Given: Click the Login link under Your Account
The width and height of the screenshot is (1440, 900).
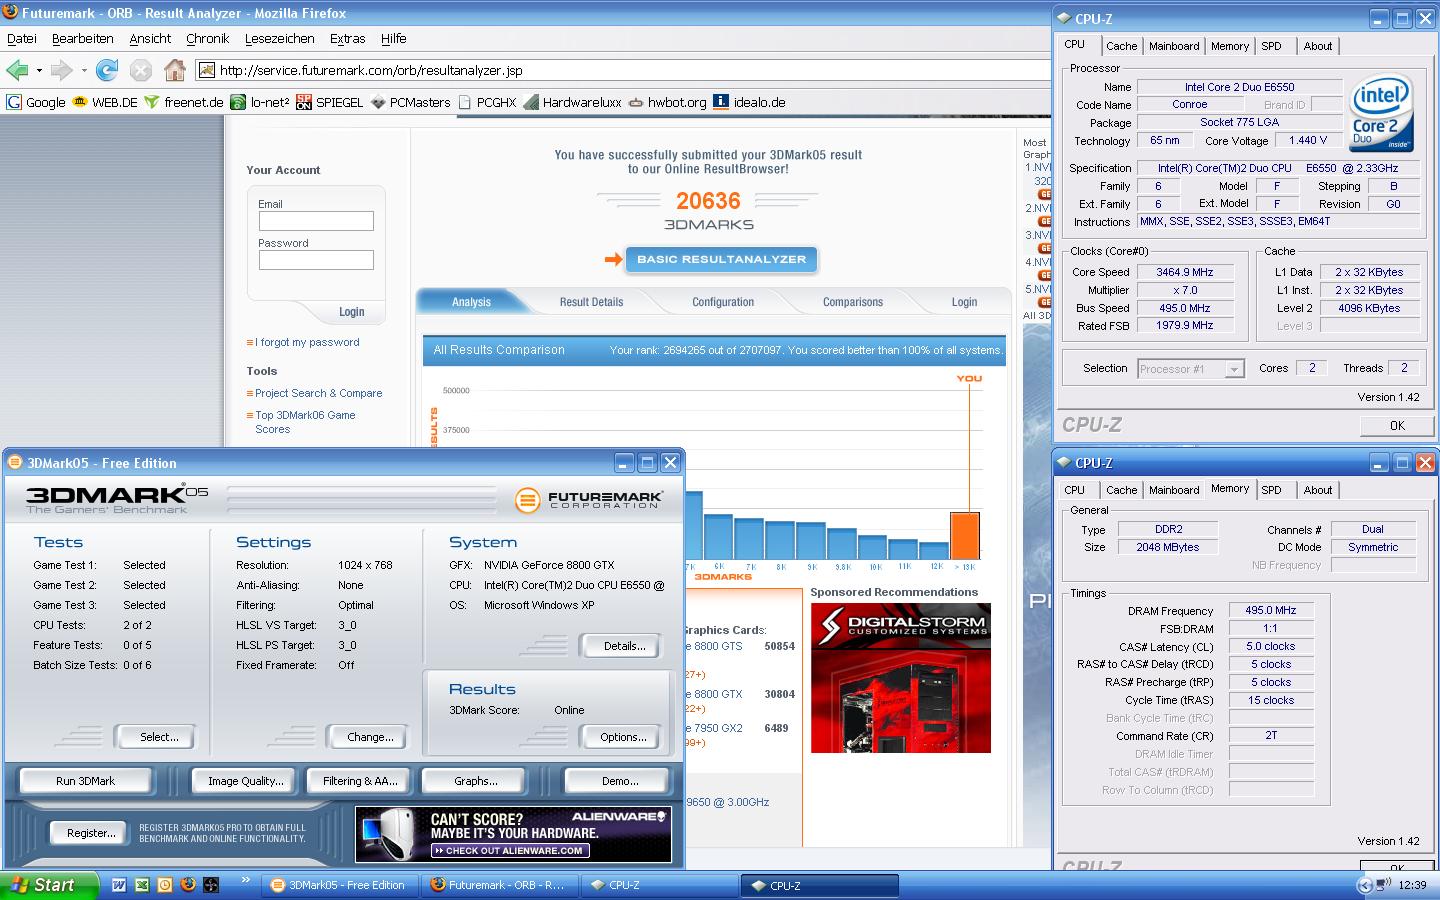Looking at the screenshot, I should 351,312.
